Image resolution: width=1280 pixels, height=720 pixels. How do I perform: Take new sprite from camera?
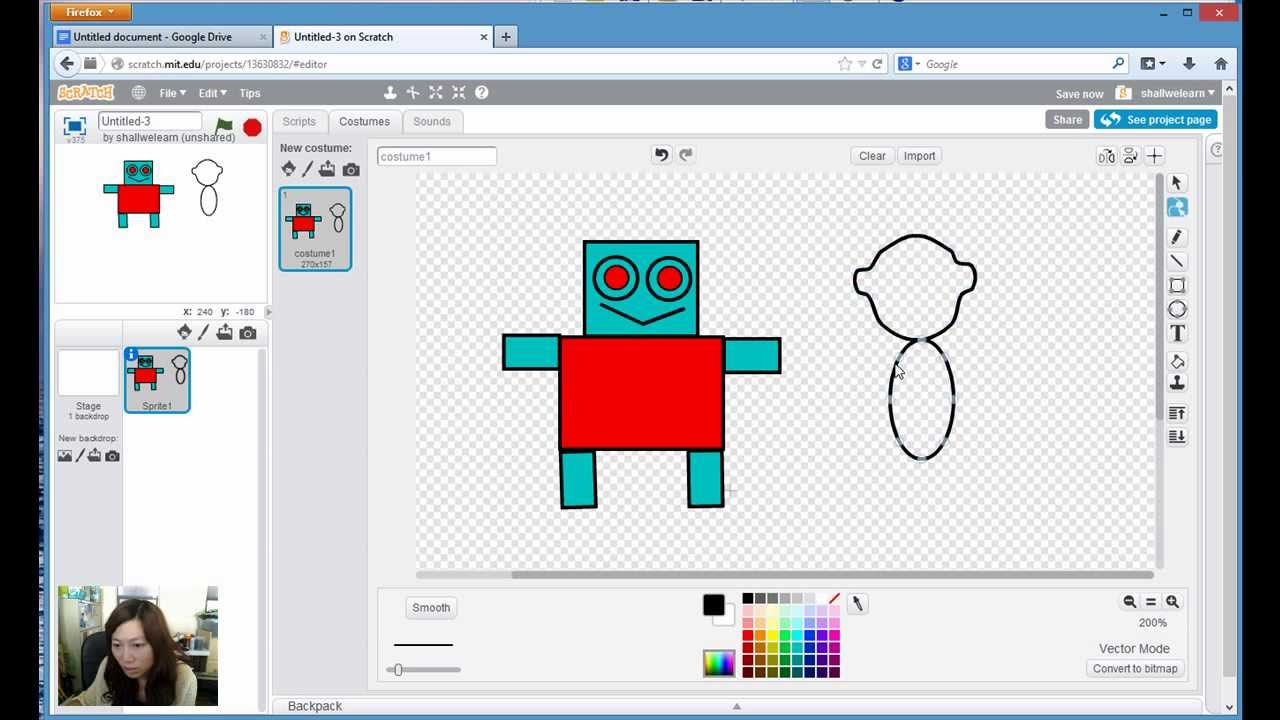(x=248, y=333)
